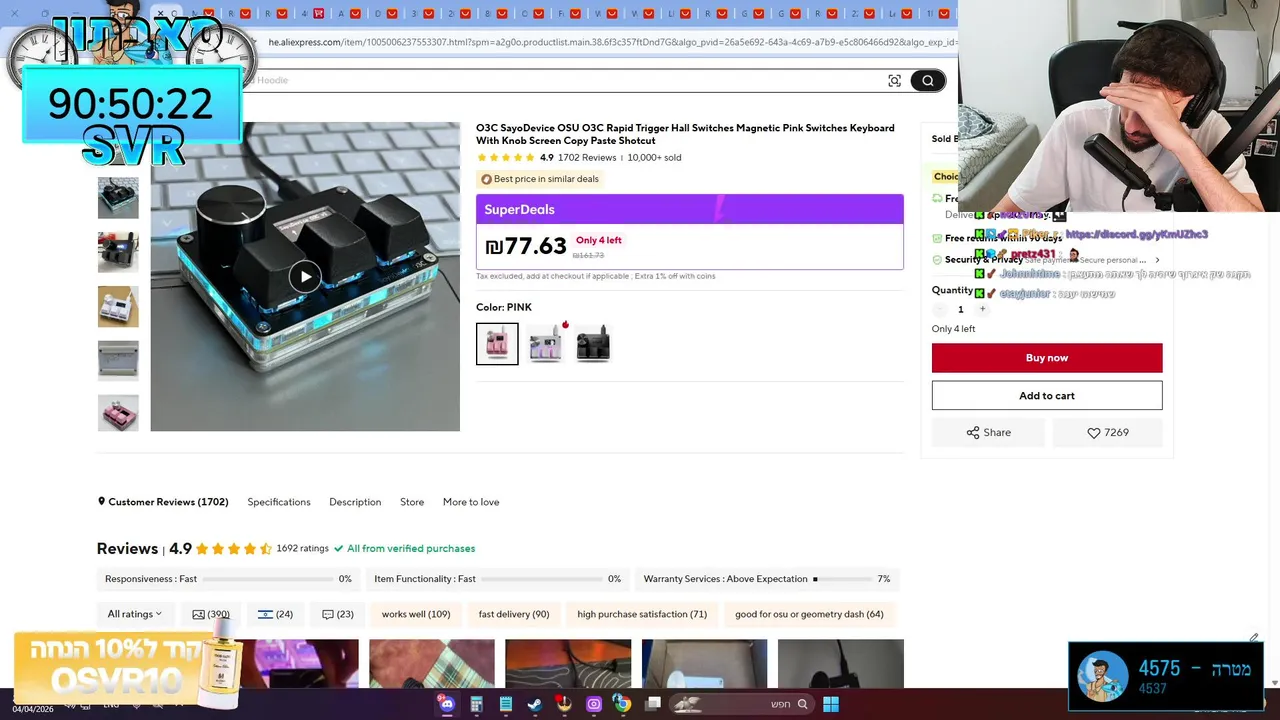Open the All ratings dropdown

[134, 614]
